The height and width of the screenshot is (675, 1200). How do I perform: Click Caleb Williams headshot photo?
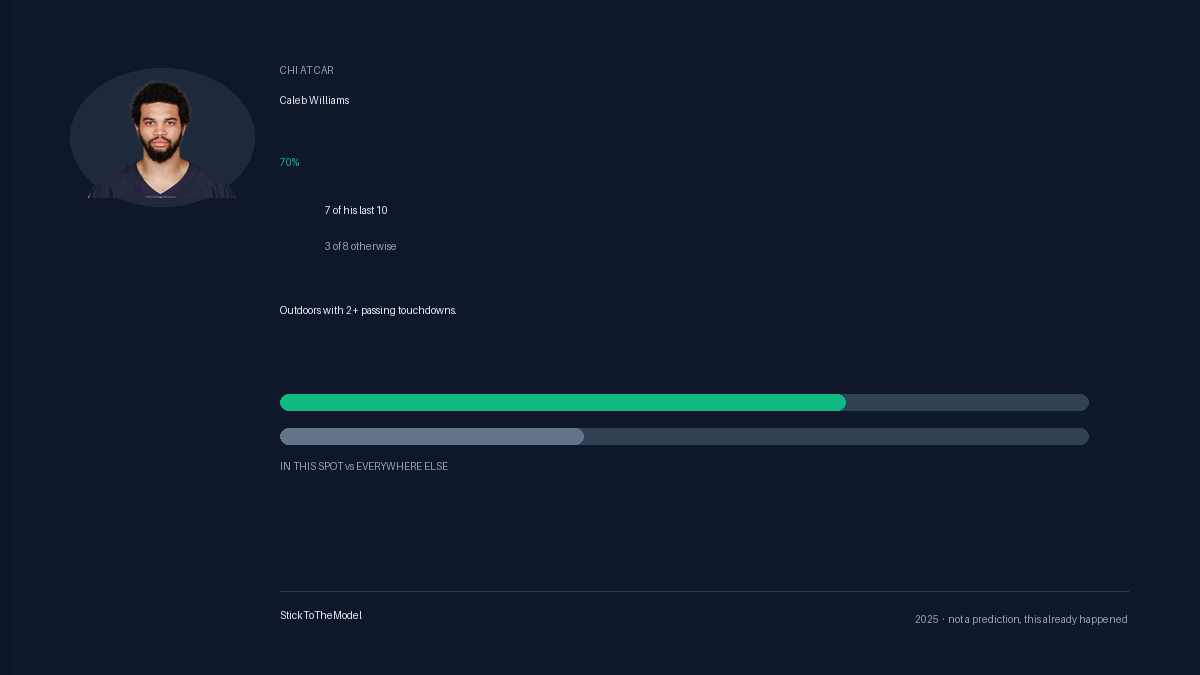point(162,137)
